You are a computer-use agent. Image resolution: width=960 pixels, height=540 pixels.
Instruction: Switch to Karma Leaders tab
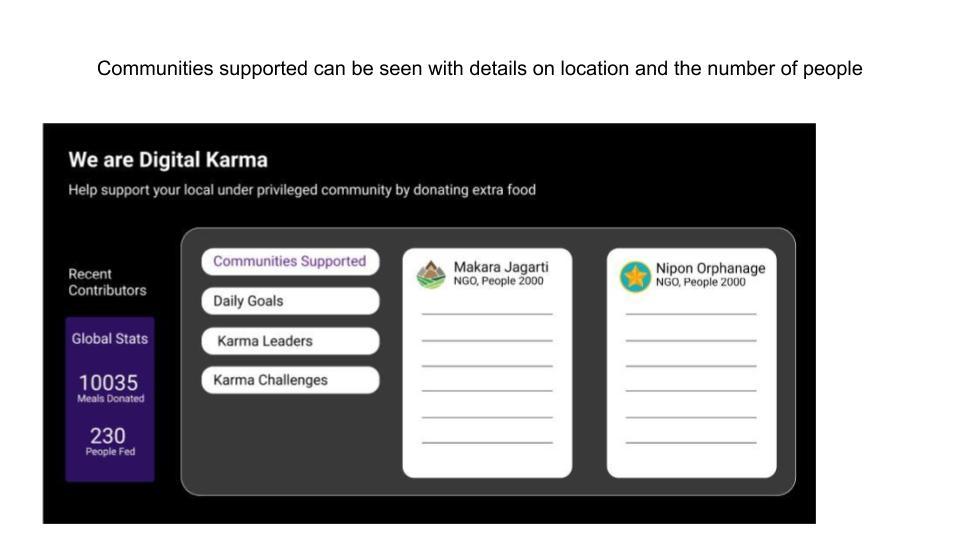click(290, 341)
